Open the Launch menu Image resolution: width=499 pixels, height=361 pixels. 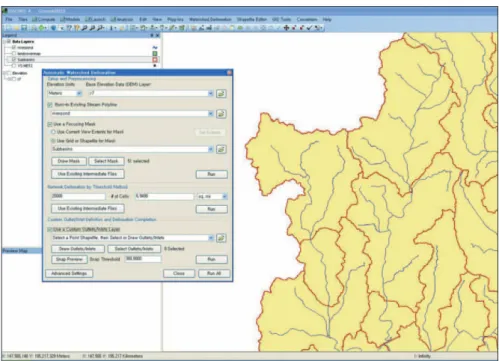[x=95, y=19]
